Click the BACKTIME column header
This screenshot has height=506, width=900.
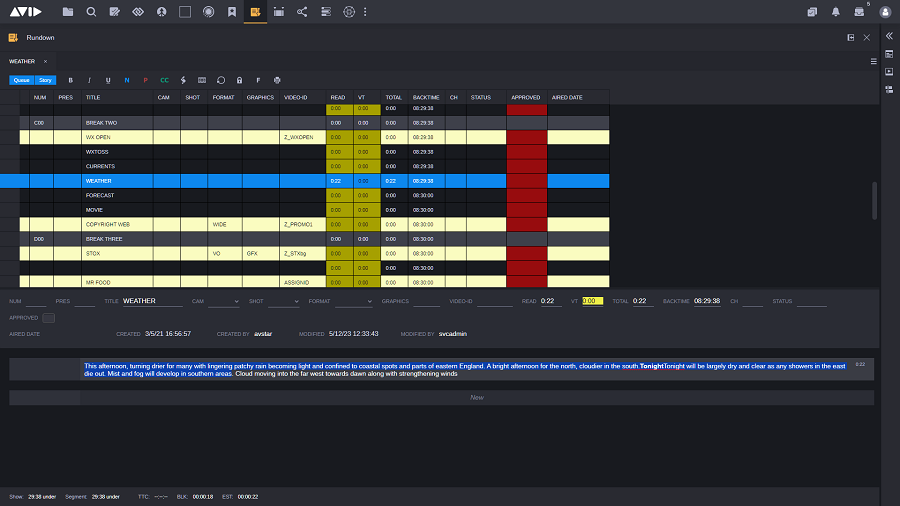tap(426, 98)
